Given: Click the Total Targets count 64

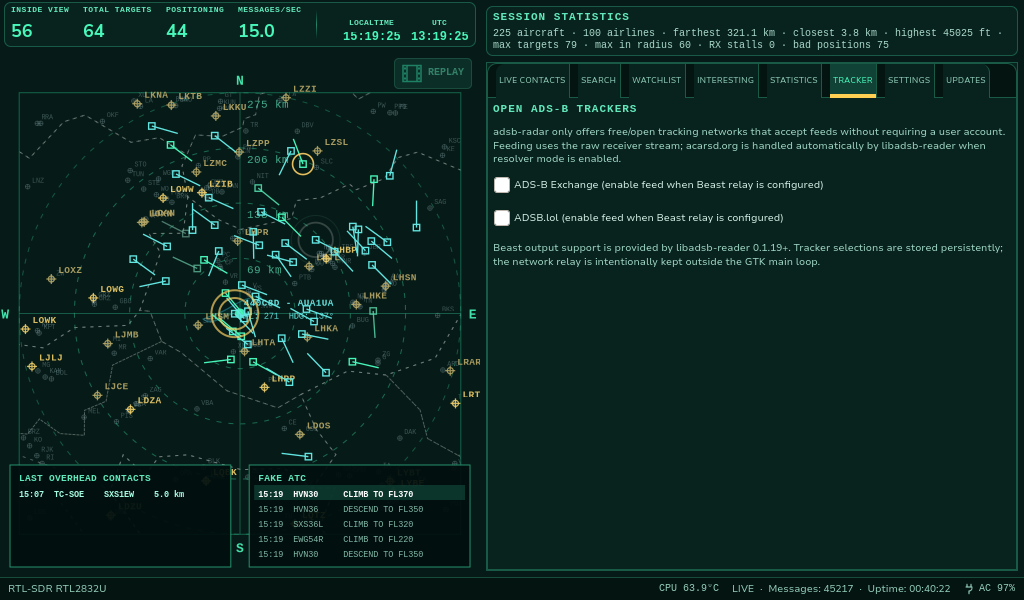Looking at the screenshot, I should pyautogui.click(x=93, y=31).
